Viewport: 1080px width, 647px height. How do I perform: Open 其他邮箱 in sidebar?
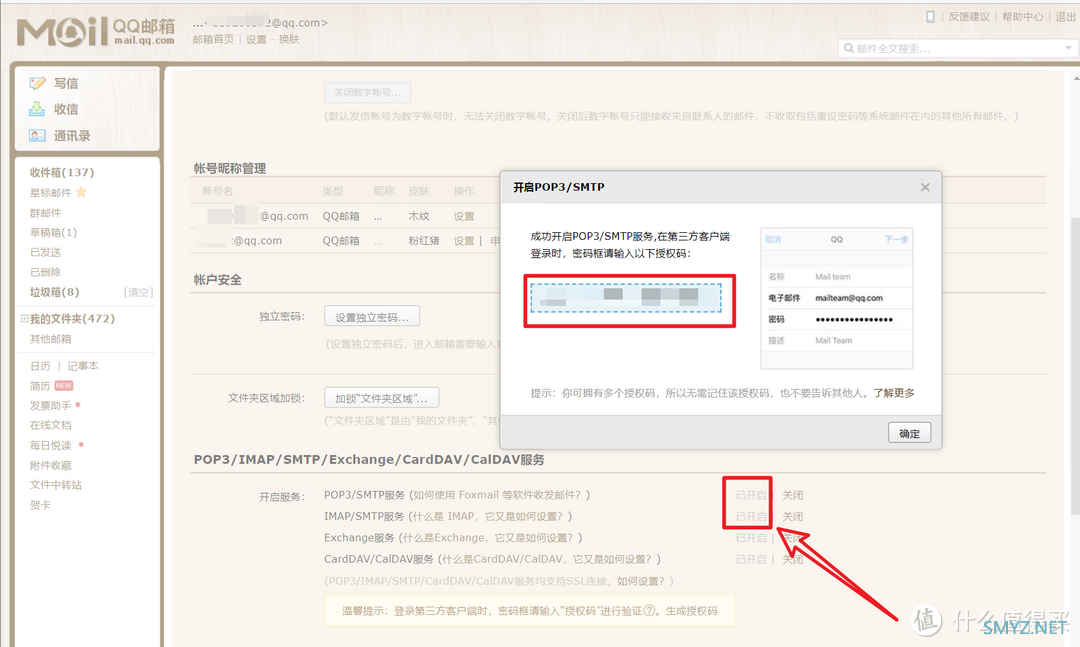tap(50, 339)
